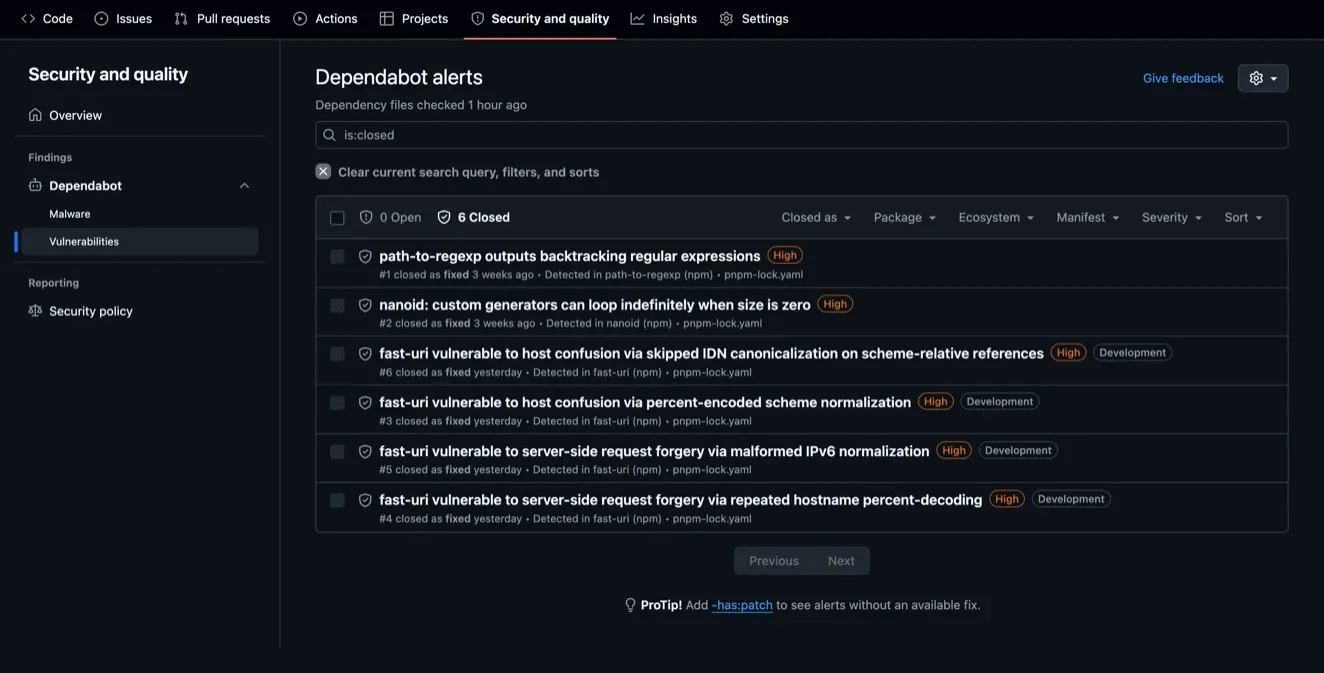Check the malformed IPv6 normalization alert checkbox
This screenshot has height=673, width=1324.
[x=337, y=452]
